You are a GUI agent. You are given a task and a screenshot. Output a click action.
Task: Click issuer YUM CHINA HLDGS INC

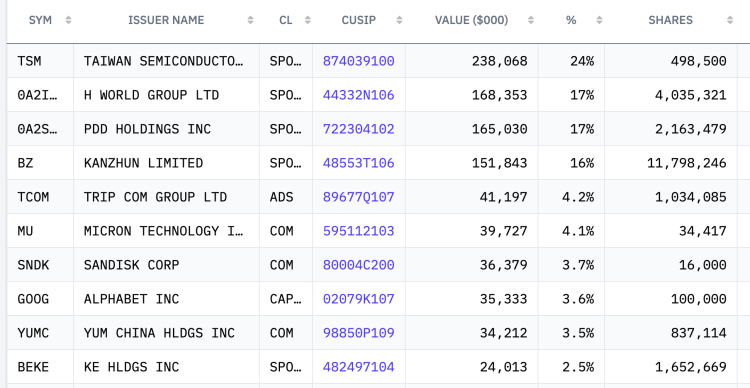click(x=159, y=333)
